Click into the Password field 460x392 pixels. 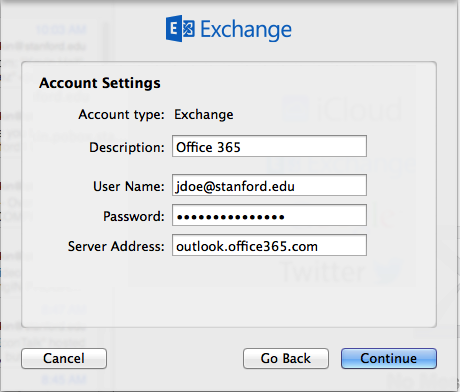[x=269, y=215]
